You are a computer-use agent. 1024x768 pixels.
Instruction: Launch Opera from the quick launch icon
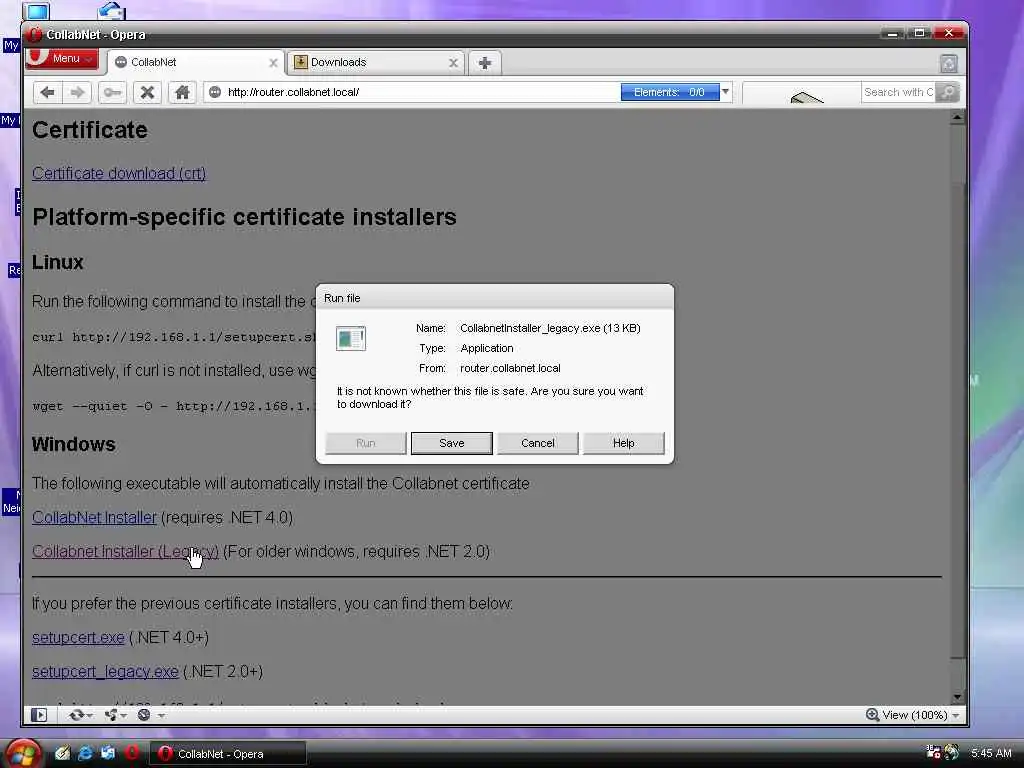(131, 753)
